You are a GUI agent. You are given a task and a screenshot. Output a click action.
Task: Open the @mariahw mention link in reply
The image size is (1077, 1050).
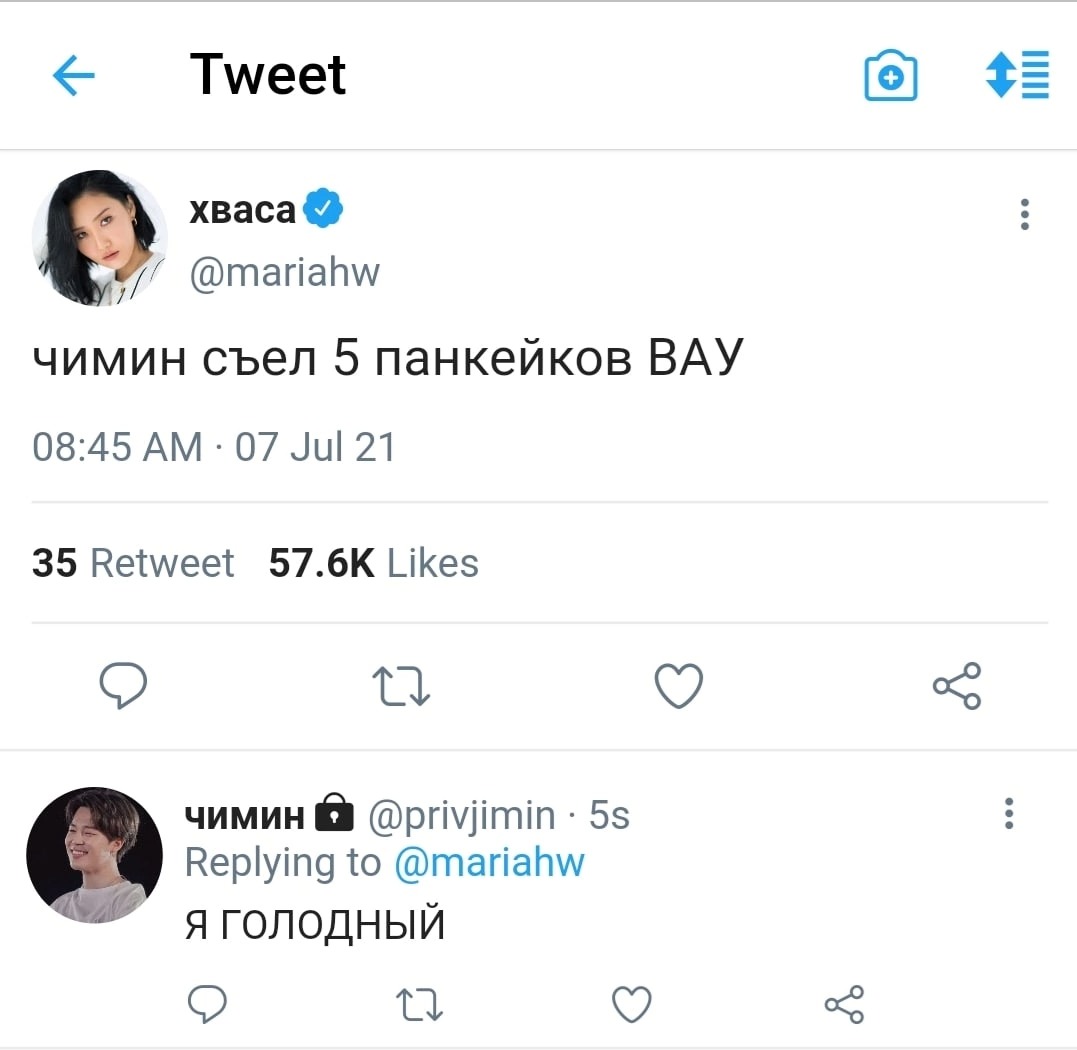pos(490,862)
